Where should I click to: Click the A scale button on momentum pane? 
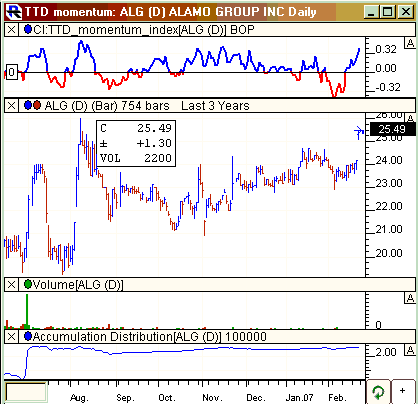pos(410,43)
